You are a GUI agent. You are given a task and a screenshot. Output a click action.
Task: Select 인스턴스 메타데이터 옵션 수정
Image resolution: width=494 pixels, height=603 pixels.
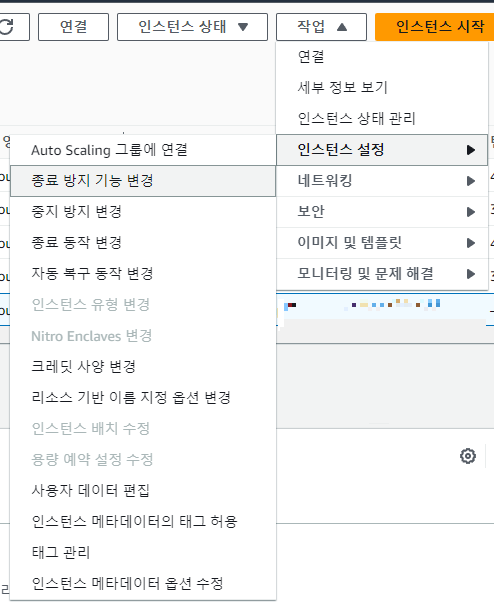point(143,583)
